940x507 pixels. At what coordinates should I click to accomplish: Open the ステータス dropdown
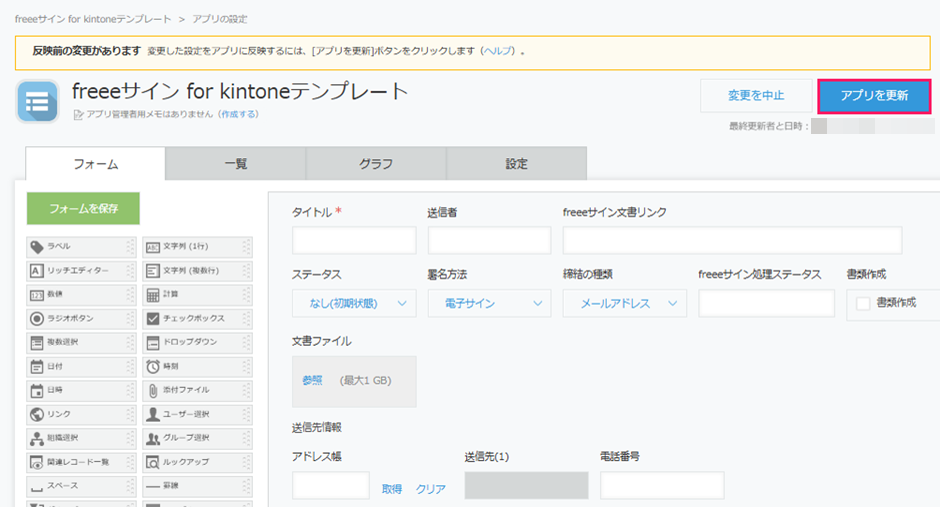[x=354, y=304]
